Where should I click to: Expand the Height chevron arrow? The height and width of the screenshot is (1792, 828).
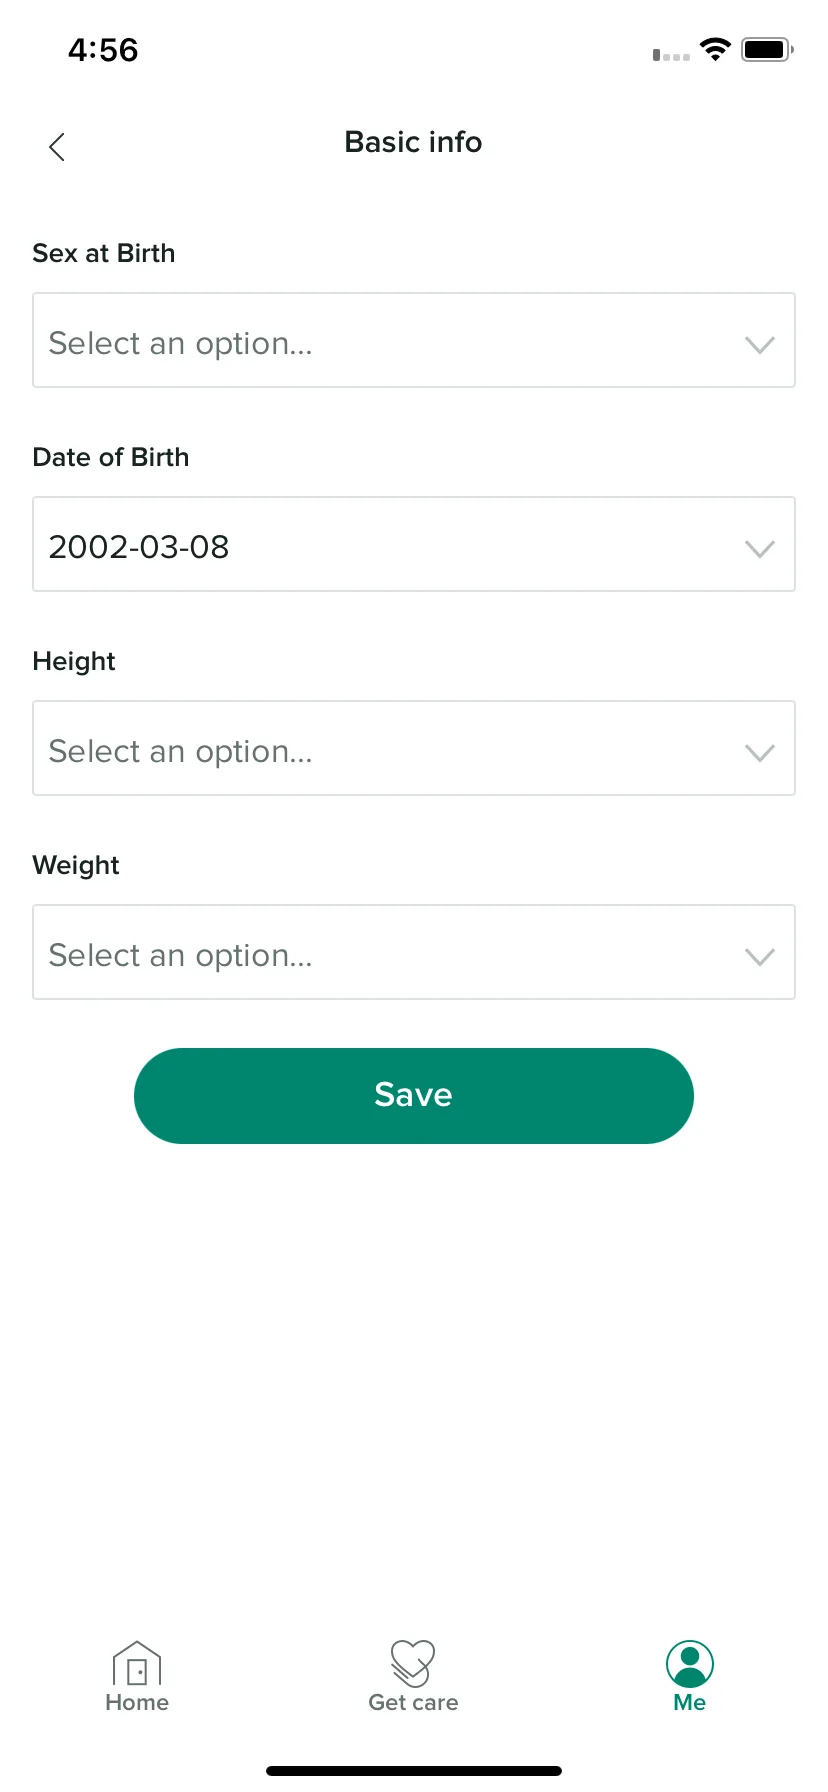[760, 753]
